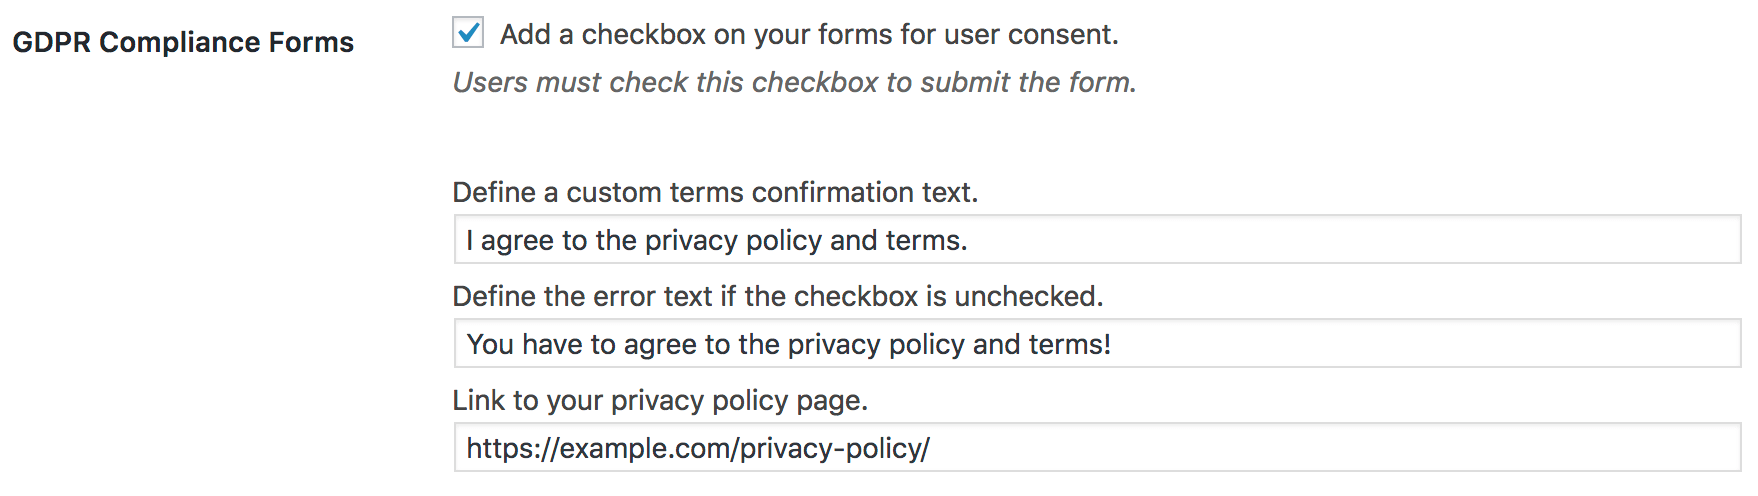This screenshot has width=1758, height=496.
Task: Click empty space at right of terms confirmation field
Action: tap(1400, 240)
